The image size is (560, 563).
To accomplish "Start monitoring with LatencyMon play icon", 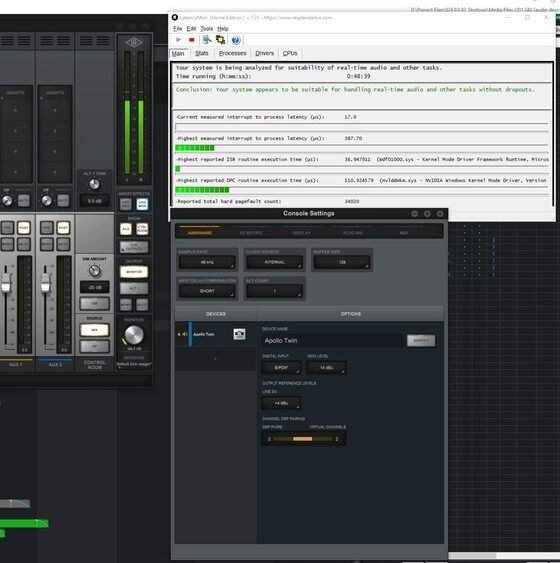I will 178,40.
